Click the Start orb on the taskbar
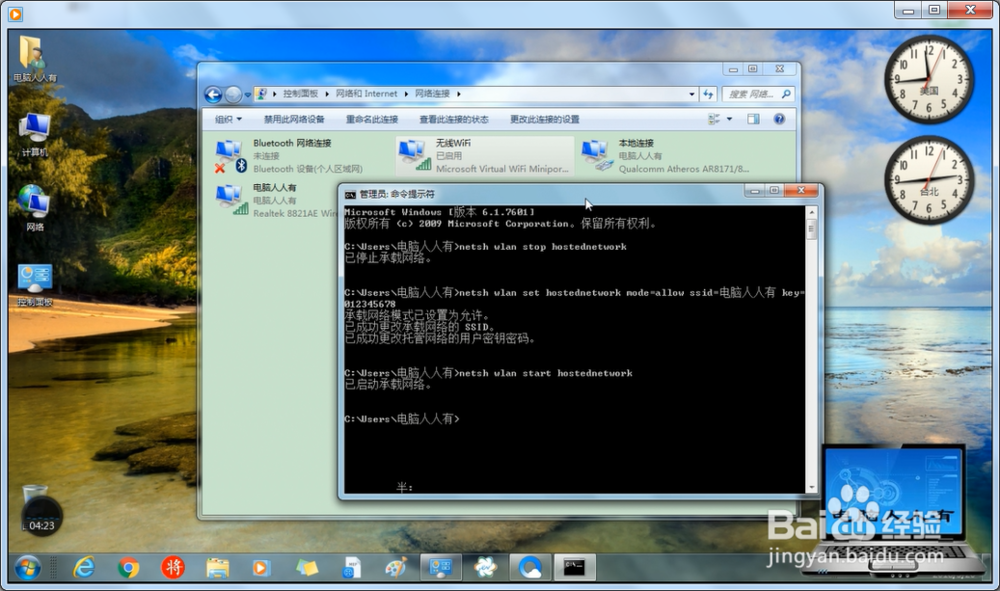This screenshot has height=591, width=1000. (x=27, y=567)
